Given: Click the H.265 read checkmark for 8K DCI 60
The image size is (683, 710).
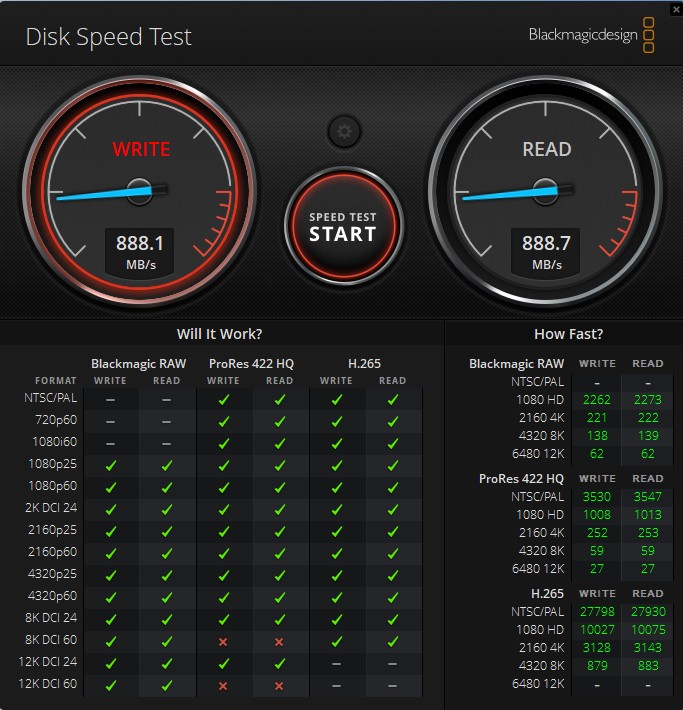Looking at the screenshot, I should (x=393, y=640).
